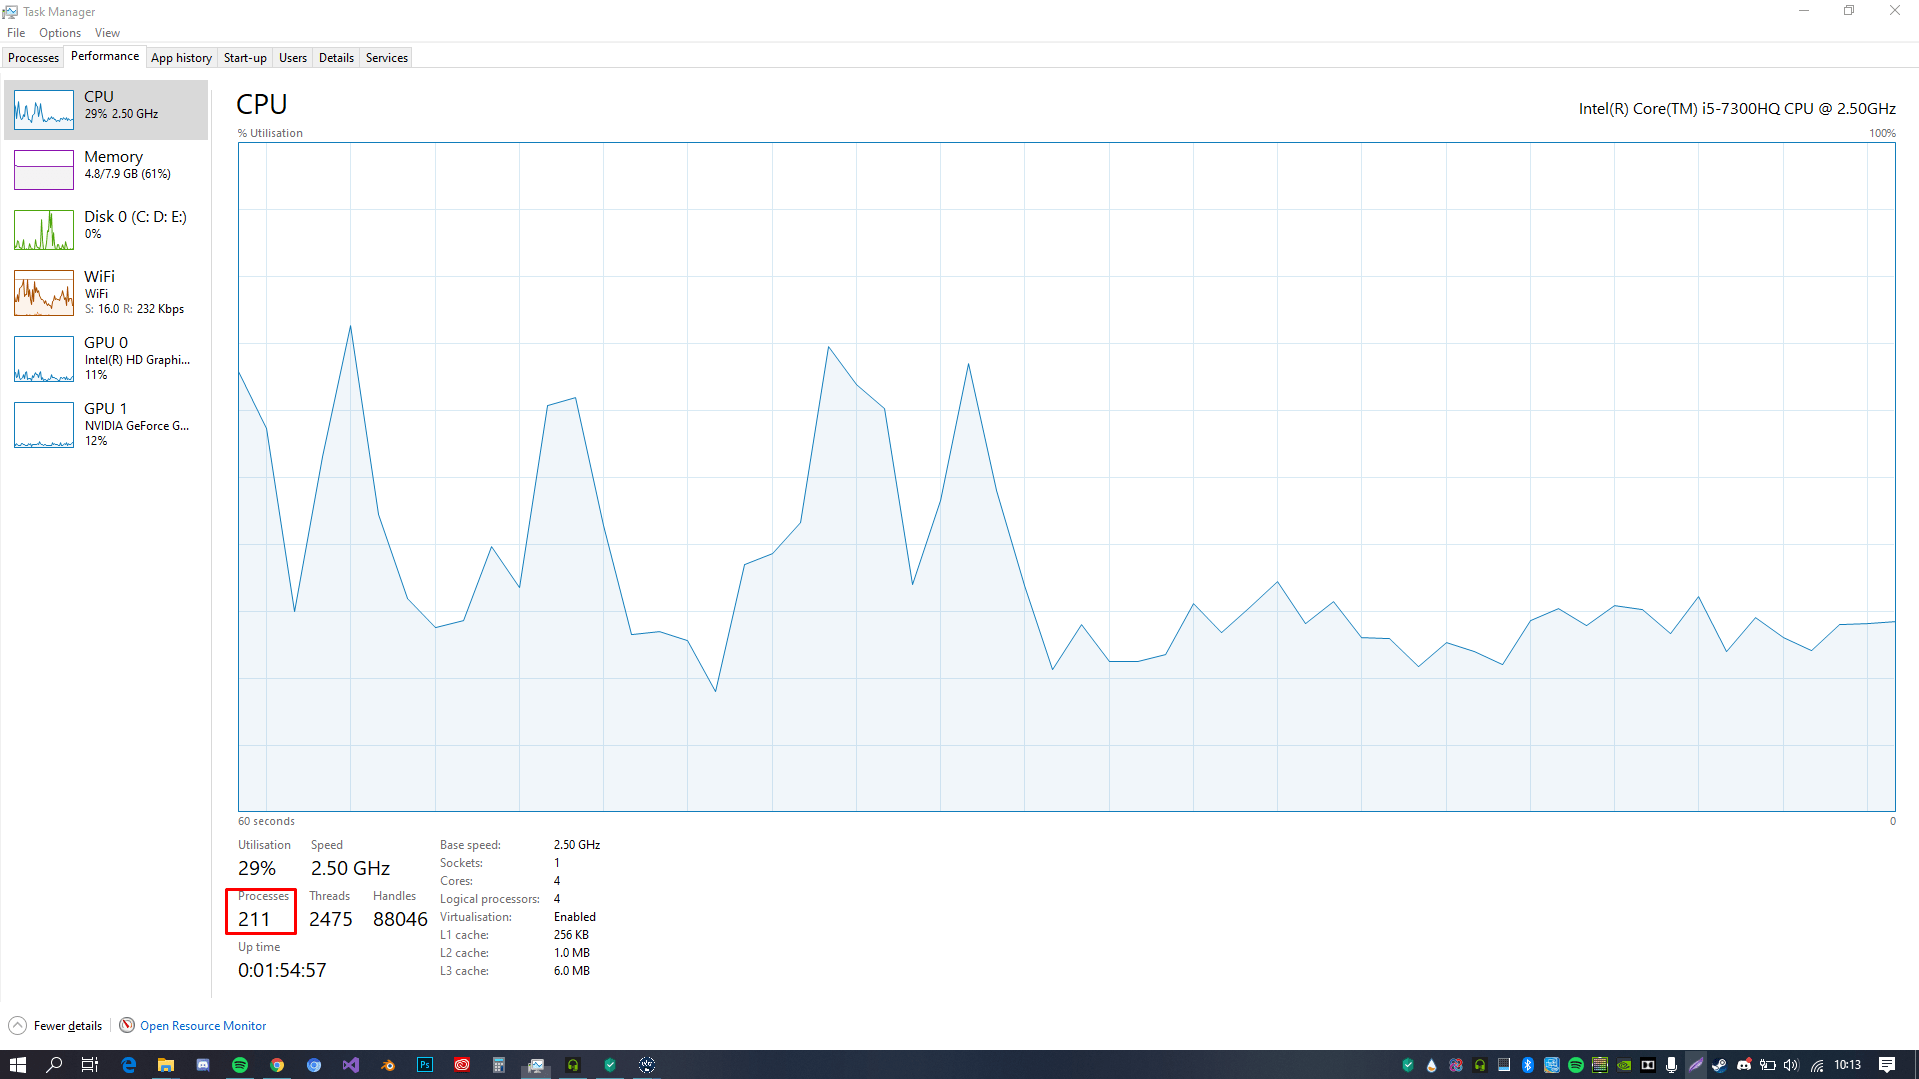
Task: Open the Memory performance section
Action: (x=106, y=170)
